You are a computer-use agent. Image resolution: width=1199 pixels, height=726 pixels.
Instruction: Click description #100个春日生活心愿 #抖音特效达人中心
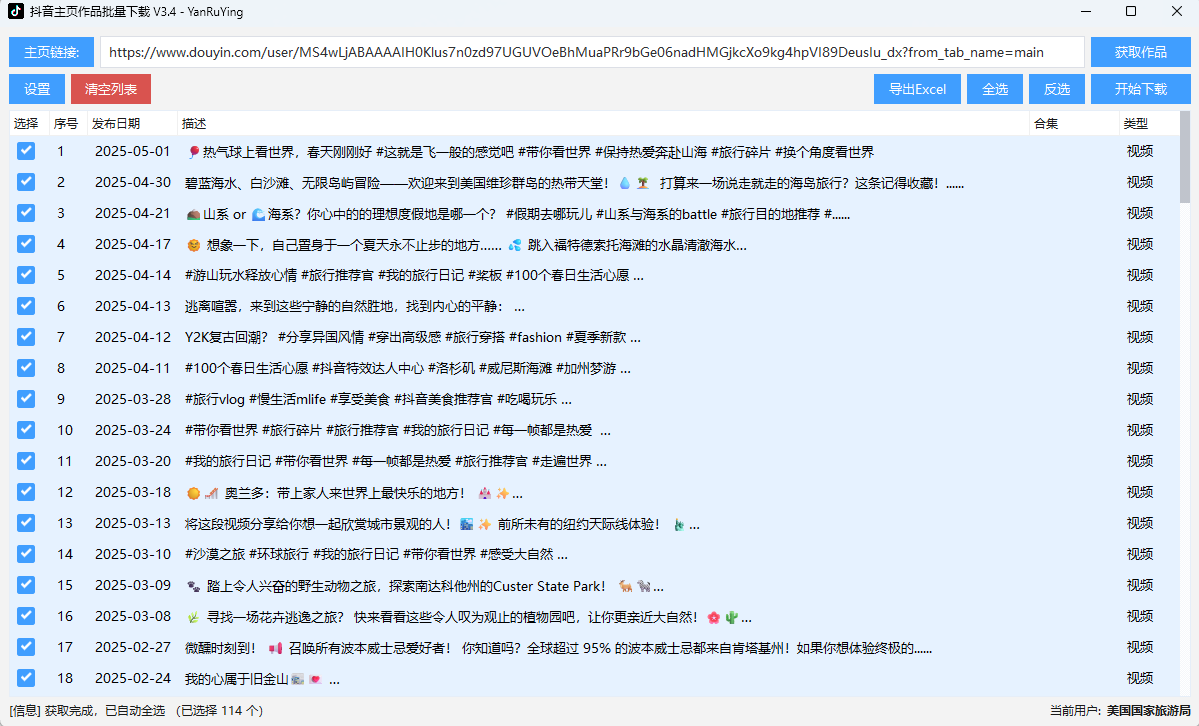408,369
